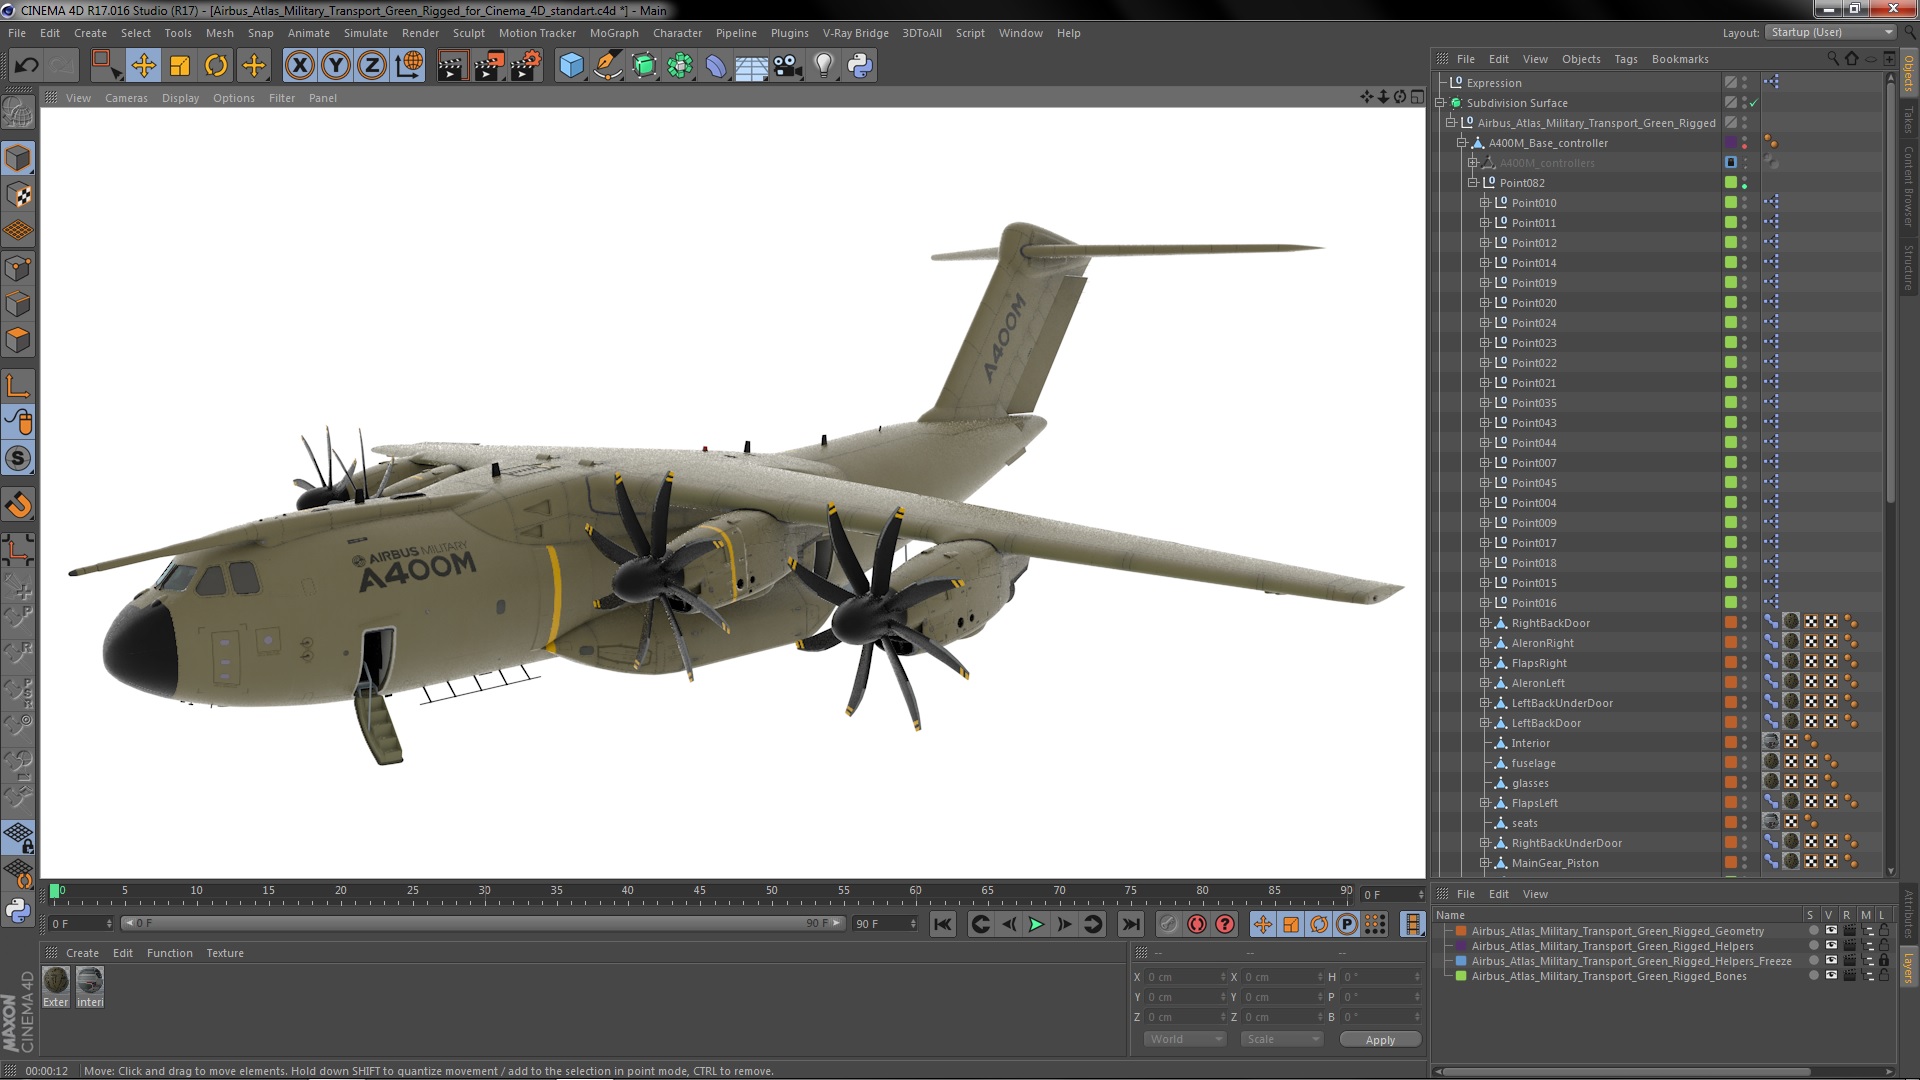Toggle Subdivision Surface enable checkmark
The height and width of the screenshot is (1080, 1920).
1754,103
